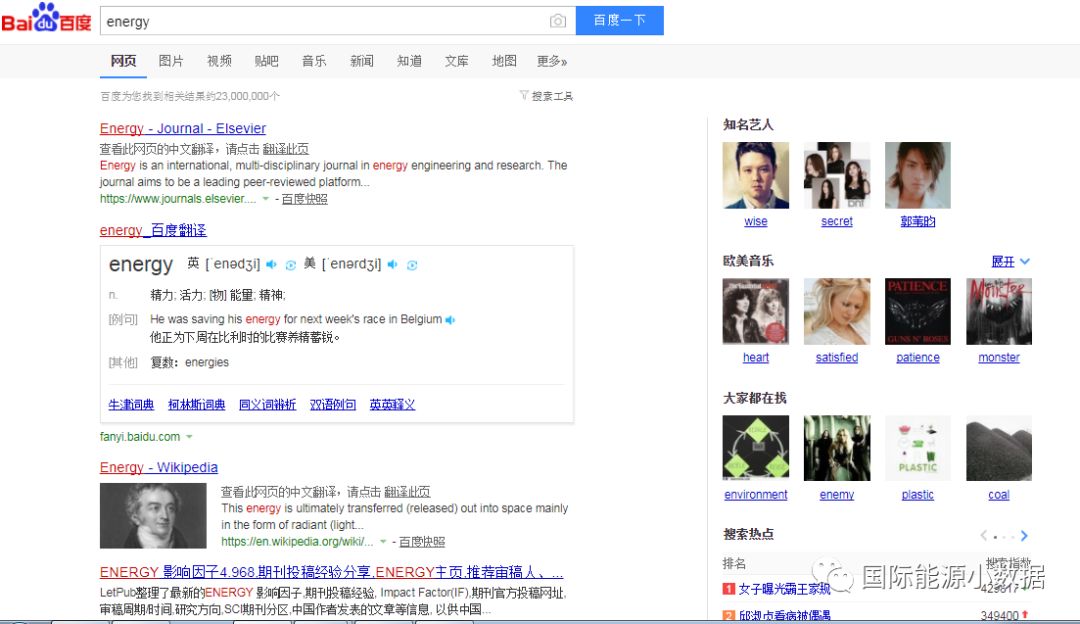Switch to the 新闻 tab
This screenshot has height=624, width=1080.
pos(362,61)
